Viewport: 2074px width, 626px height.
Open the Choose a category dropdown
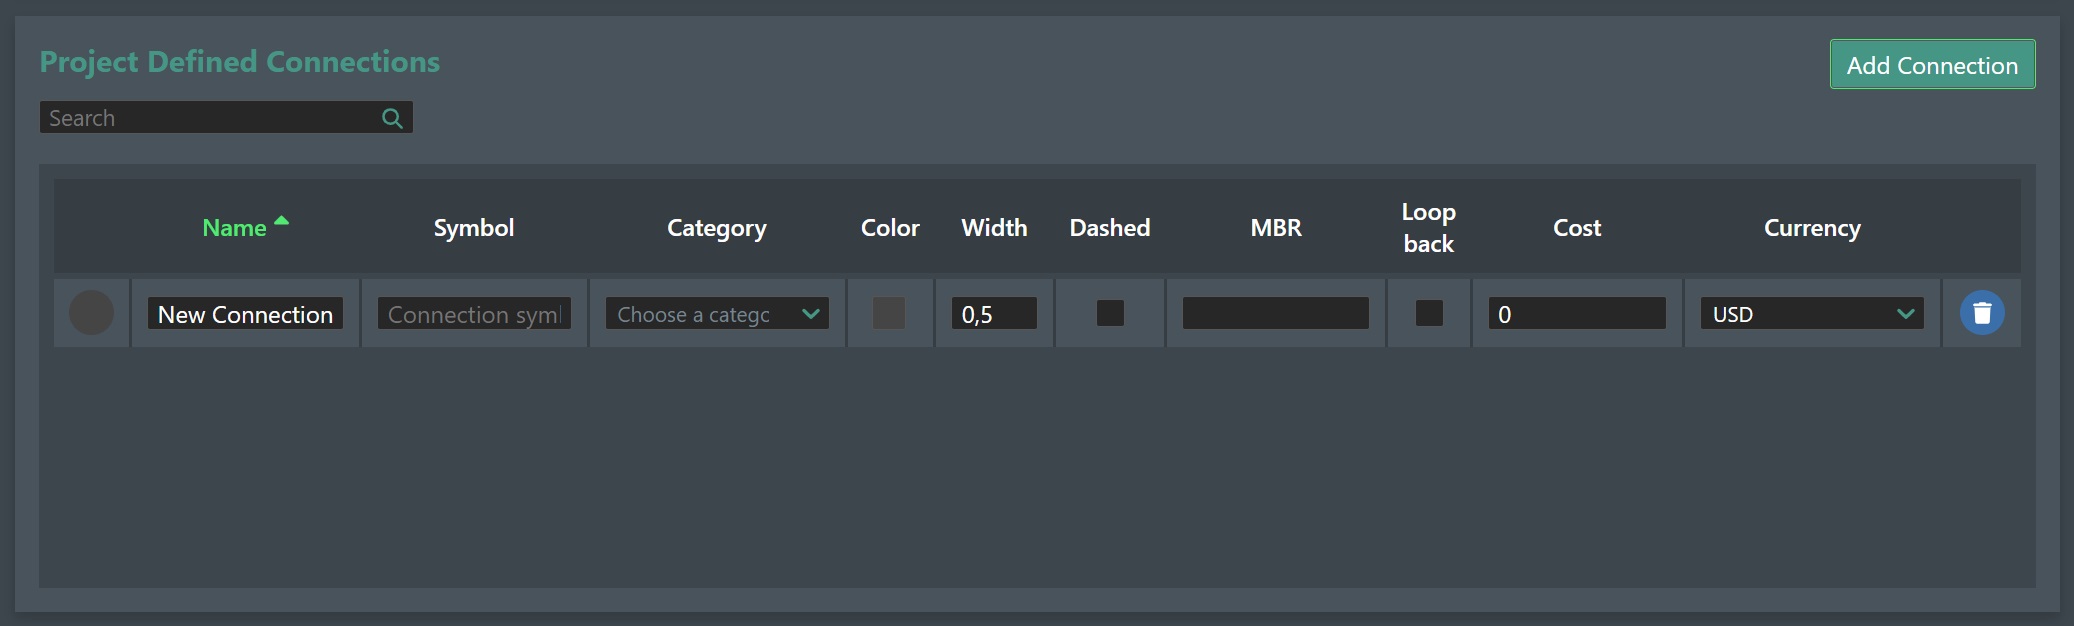pos(717,313)
